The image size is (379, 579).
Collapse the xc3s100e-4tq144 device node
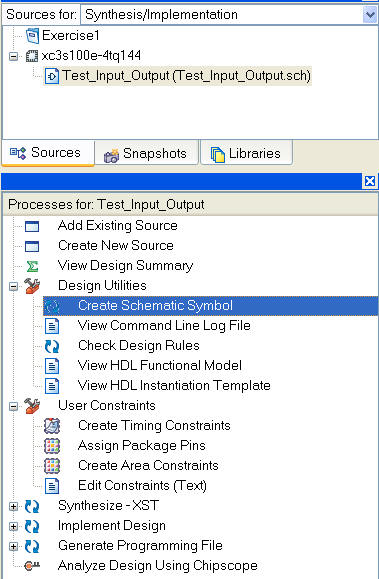click(x=13, y=56)
